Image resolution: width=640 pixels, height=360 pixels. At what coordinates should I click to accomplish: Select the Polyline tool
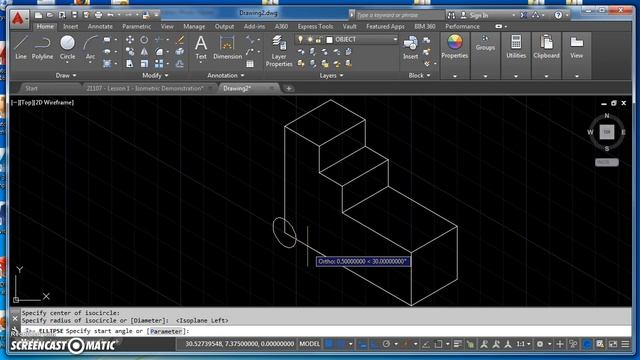[x=42, y=48]
